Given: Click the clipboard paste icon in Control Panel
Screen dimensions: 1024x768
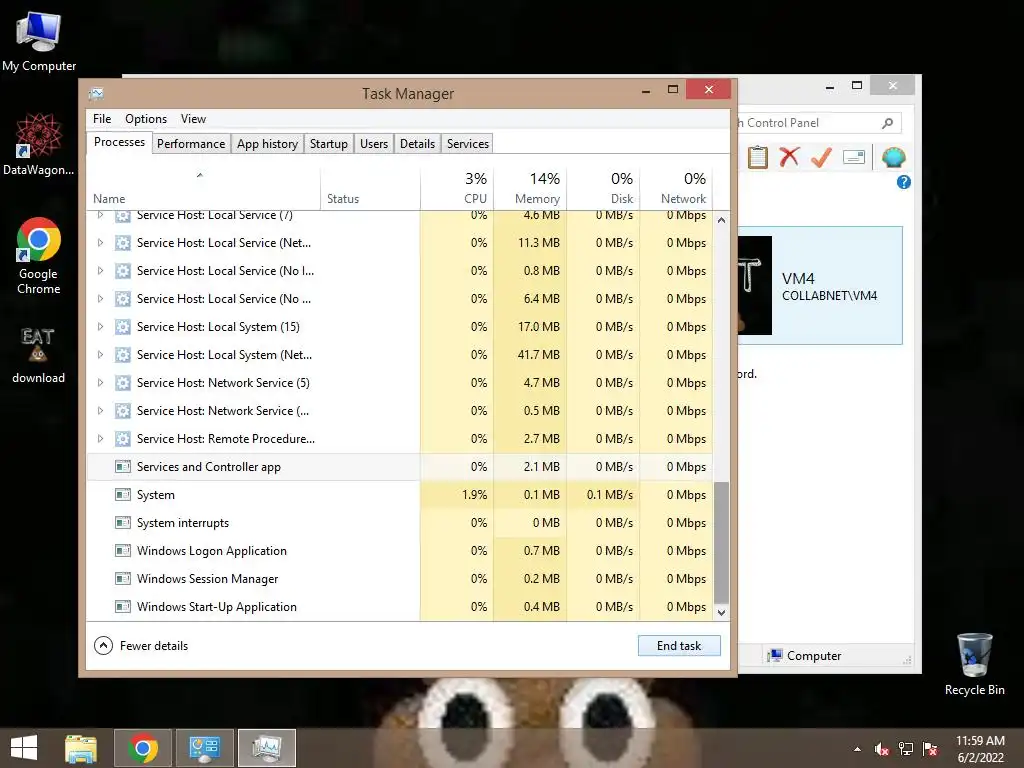Looking at the screenshot, I should 758,157.
